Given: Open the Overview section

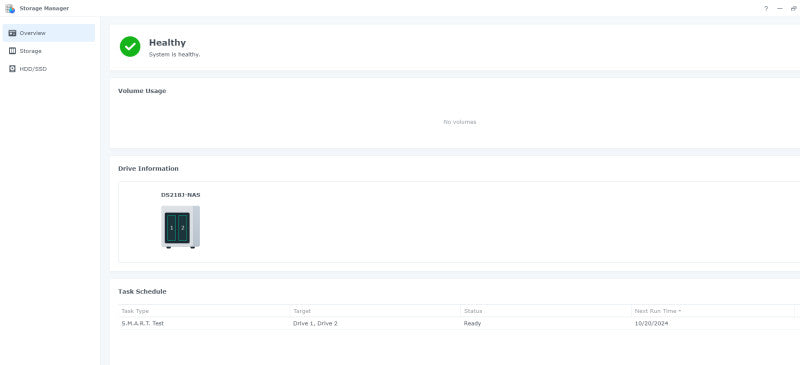Looking at the screenshot, I should (x=48, y=33).
